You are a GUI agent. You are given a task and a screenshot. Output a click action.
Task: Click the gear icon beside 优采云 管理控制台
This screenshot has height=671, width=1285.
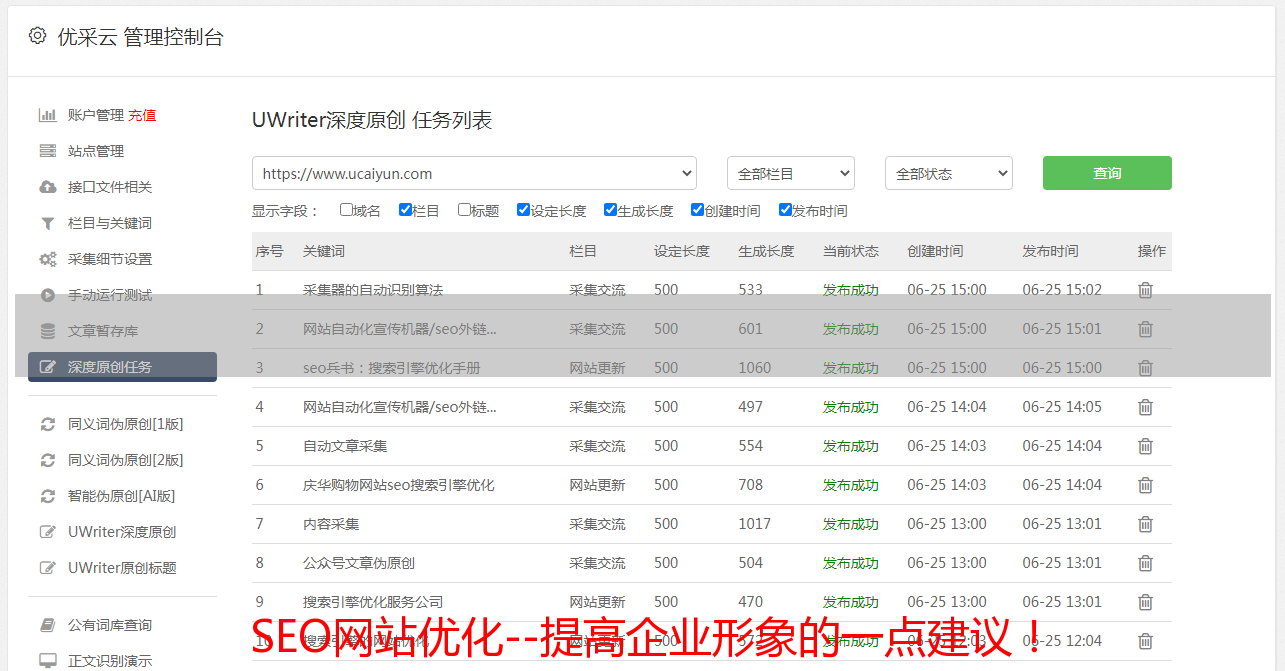[37, 36]
